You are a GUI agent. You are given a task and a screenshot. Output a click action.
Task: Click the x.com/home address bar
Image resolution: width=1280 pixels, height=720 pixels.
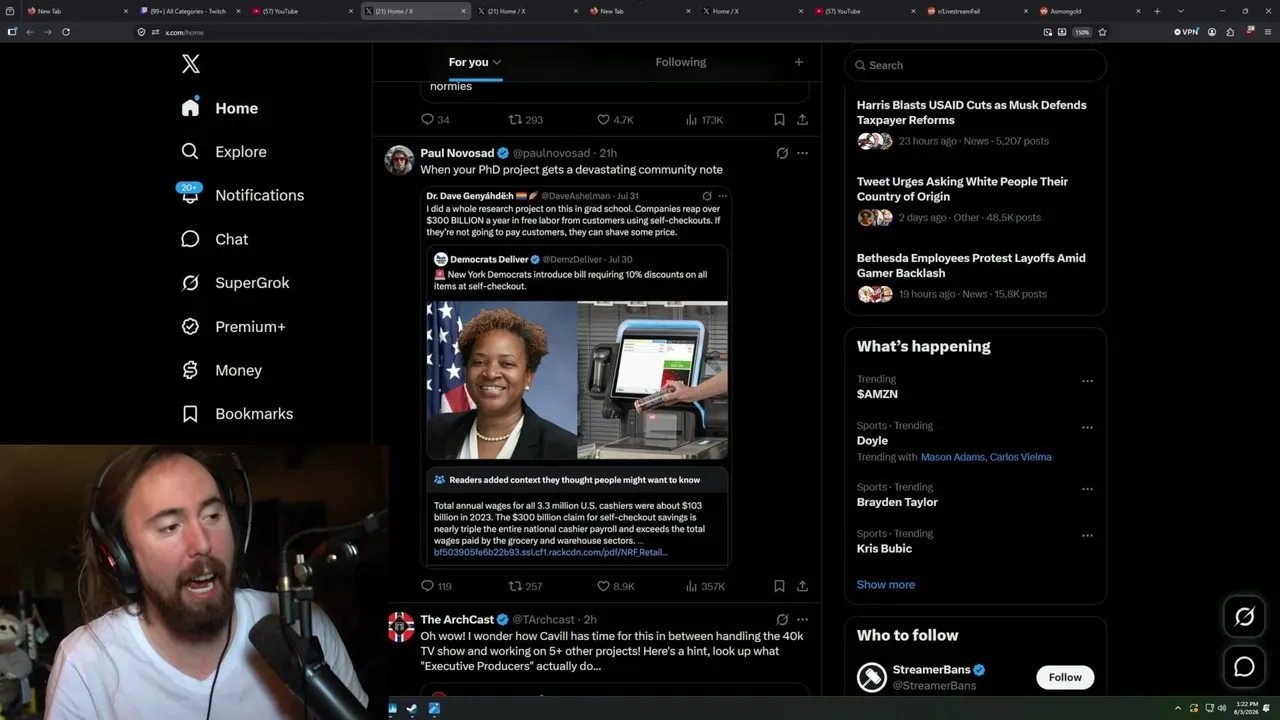tap(590, 32)
